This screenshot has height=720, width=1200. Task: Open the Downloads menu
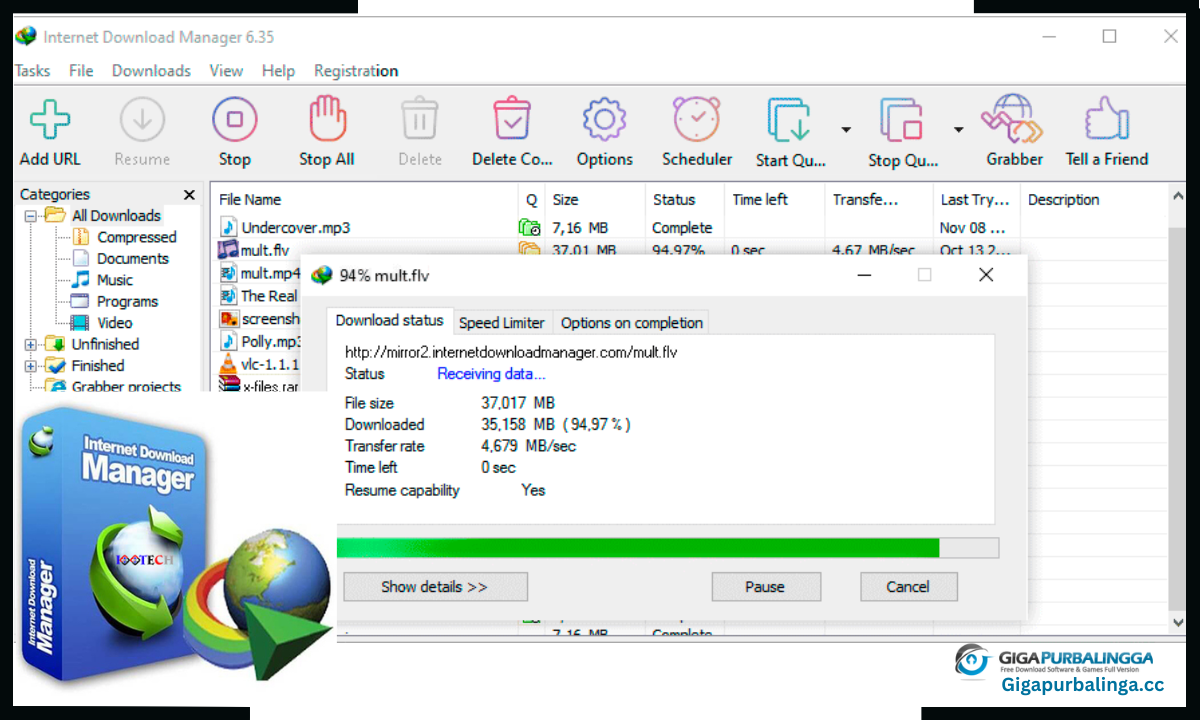coord(151,71)
